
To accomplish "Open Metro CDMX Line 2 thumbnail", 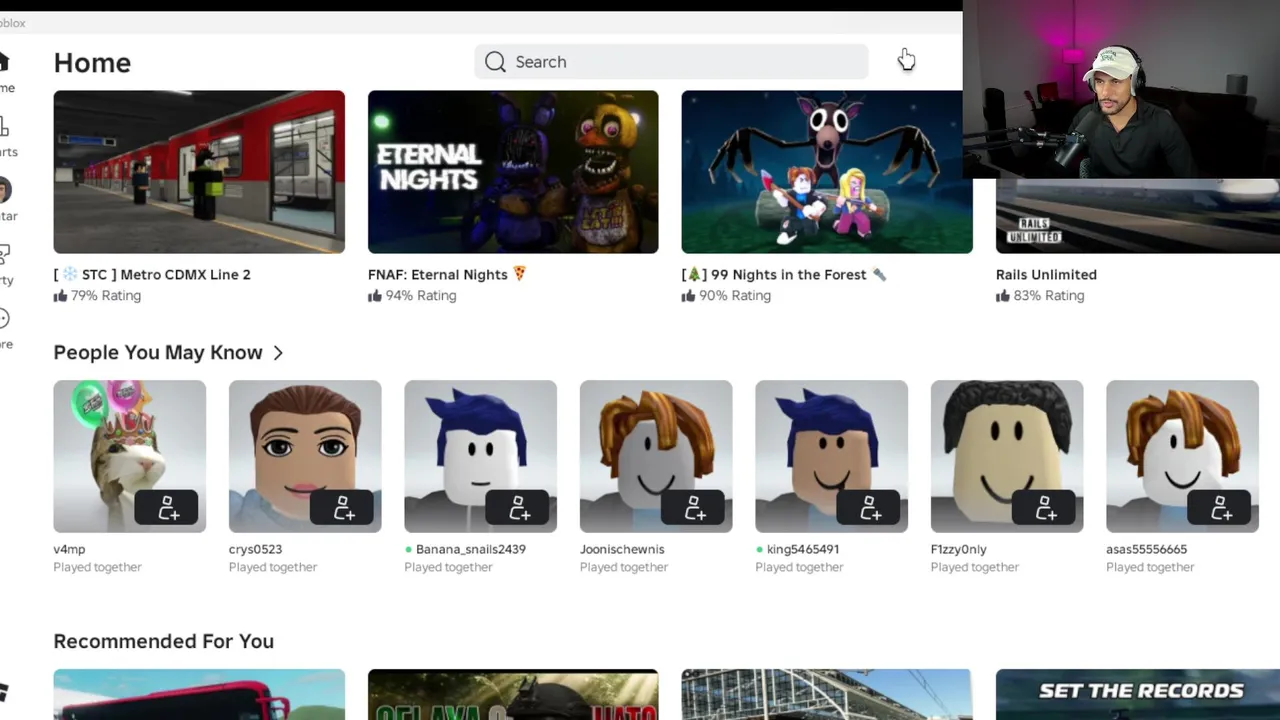I will pyautogui.click(x=199, y=172).
